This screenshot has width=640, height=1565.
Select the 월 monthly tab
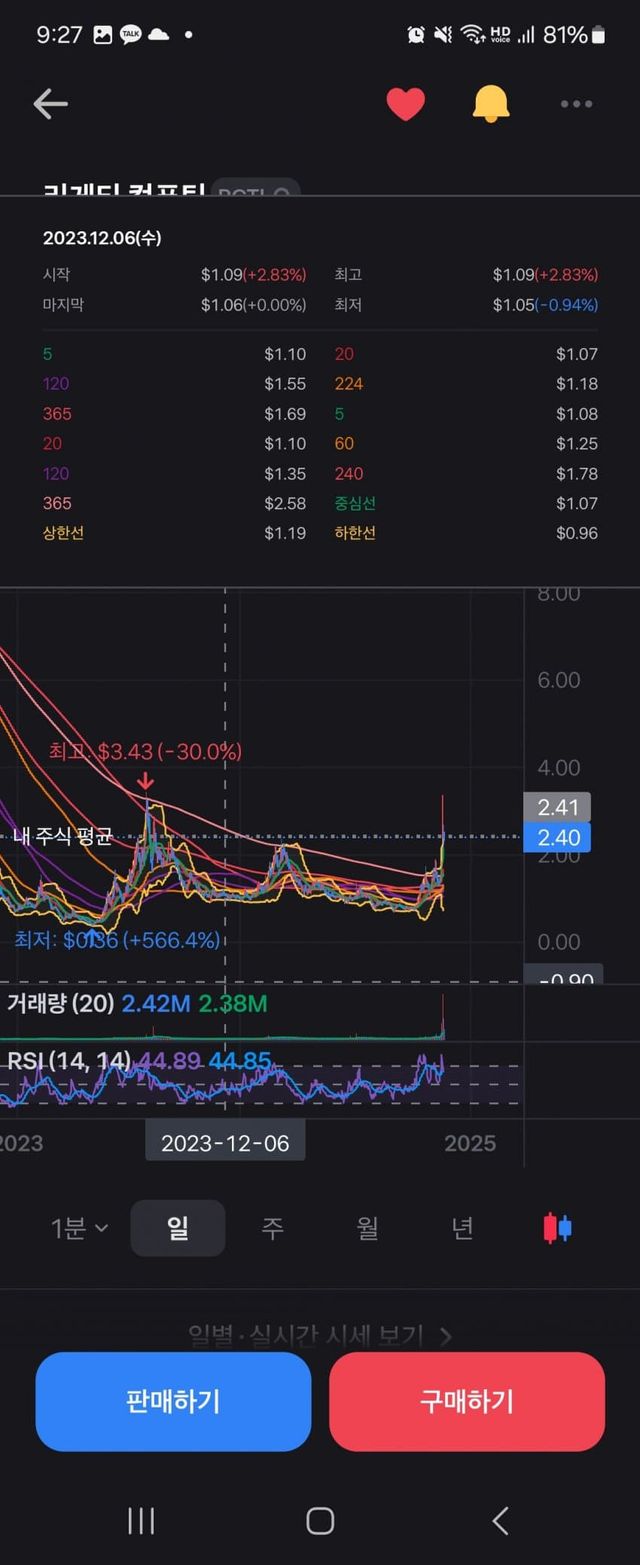tap(367, 1228)
